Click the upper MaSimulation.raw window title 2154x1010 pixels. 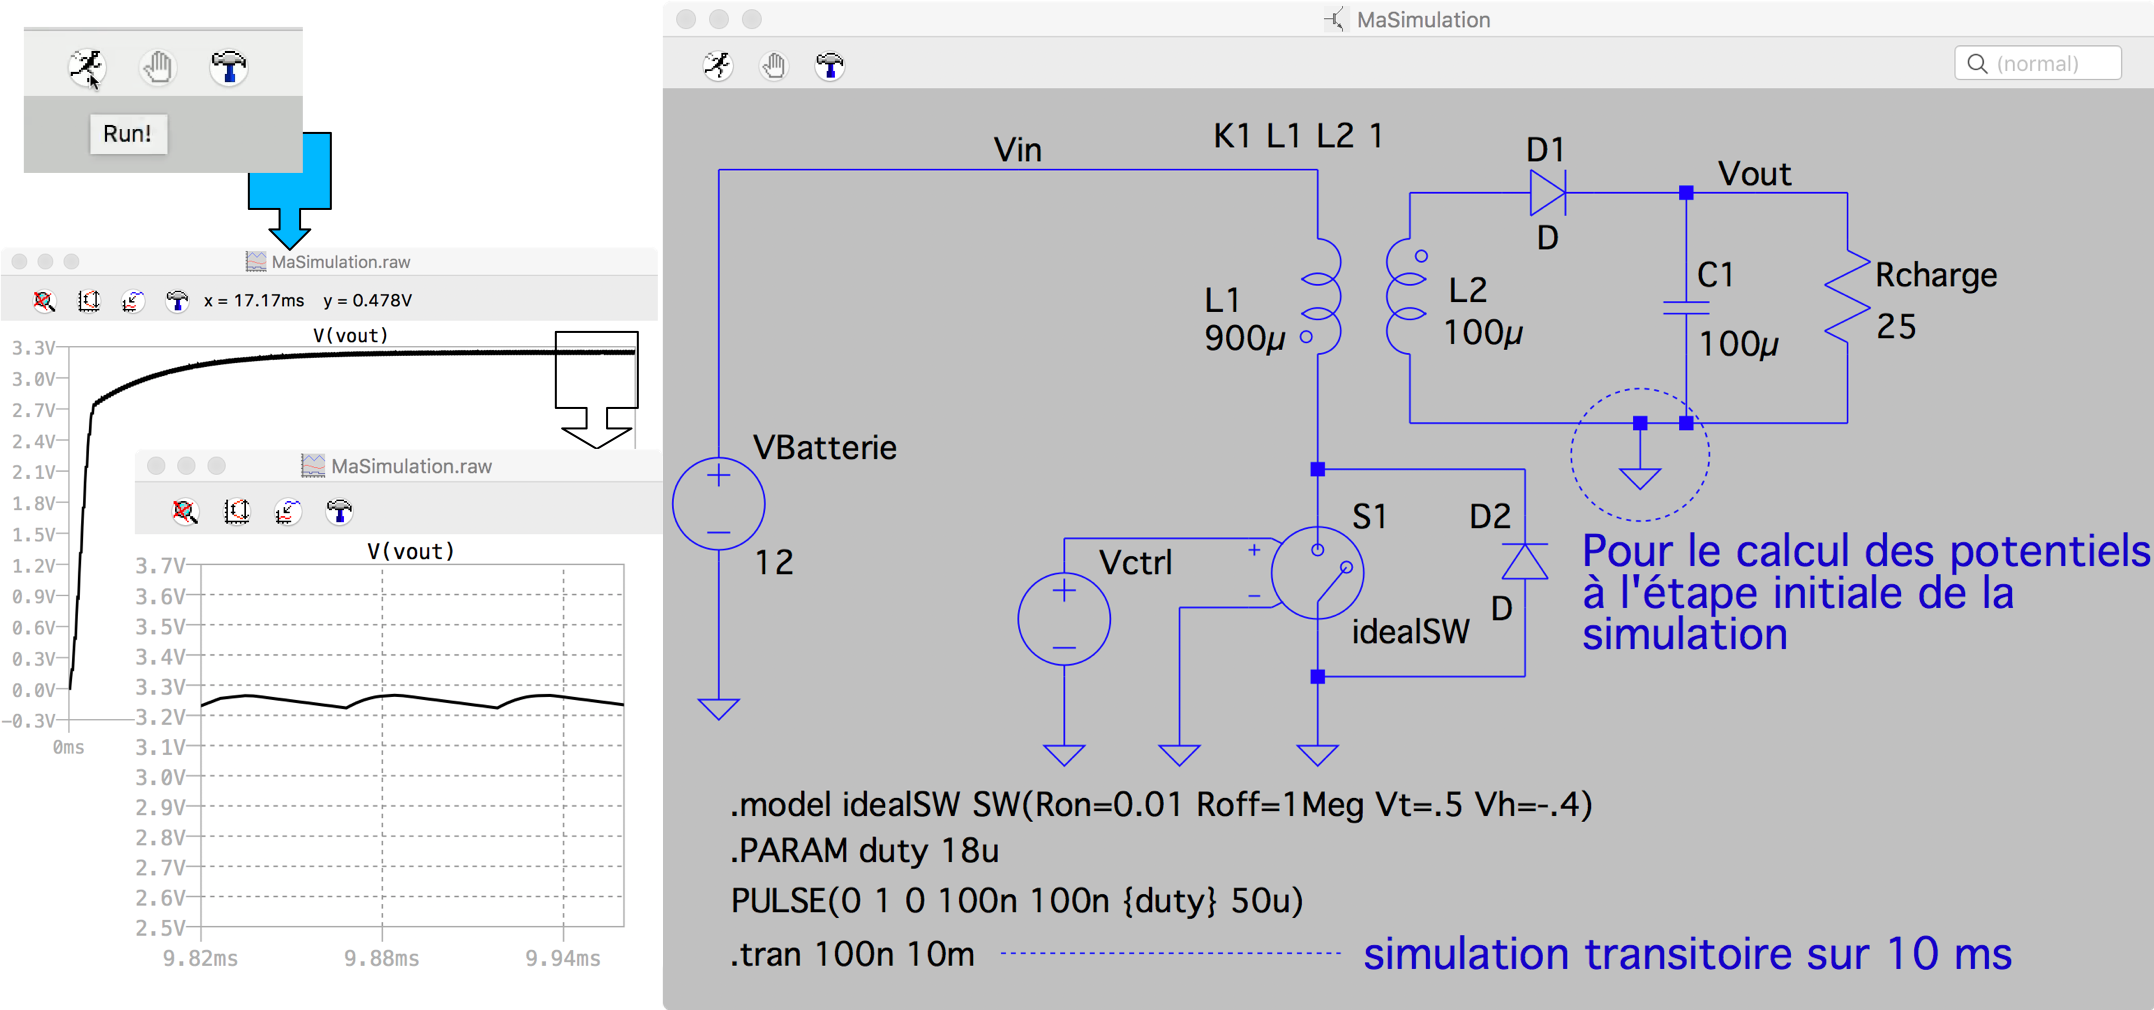pyautogui.click(x=341, y=262)
